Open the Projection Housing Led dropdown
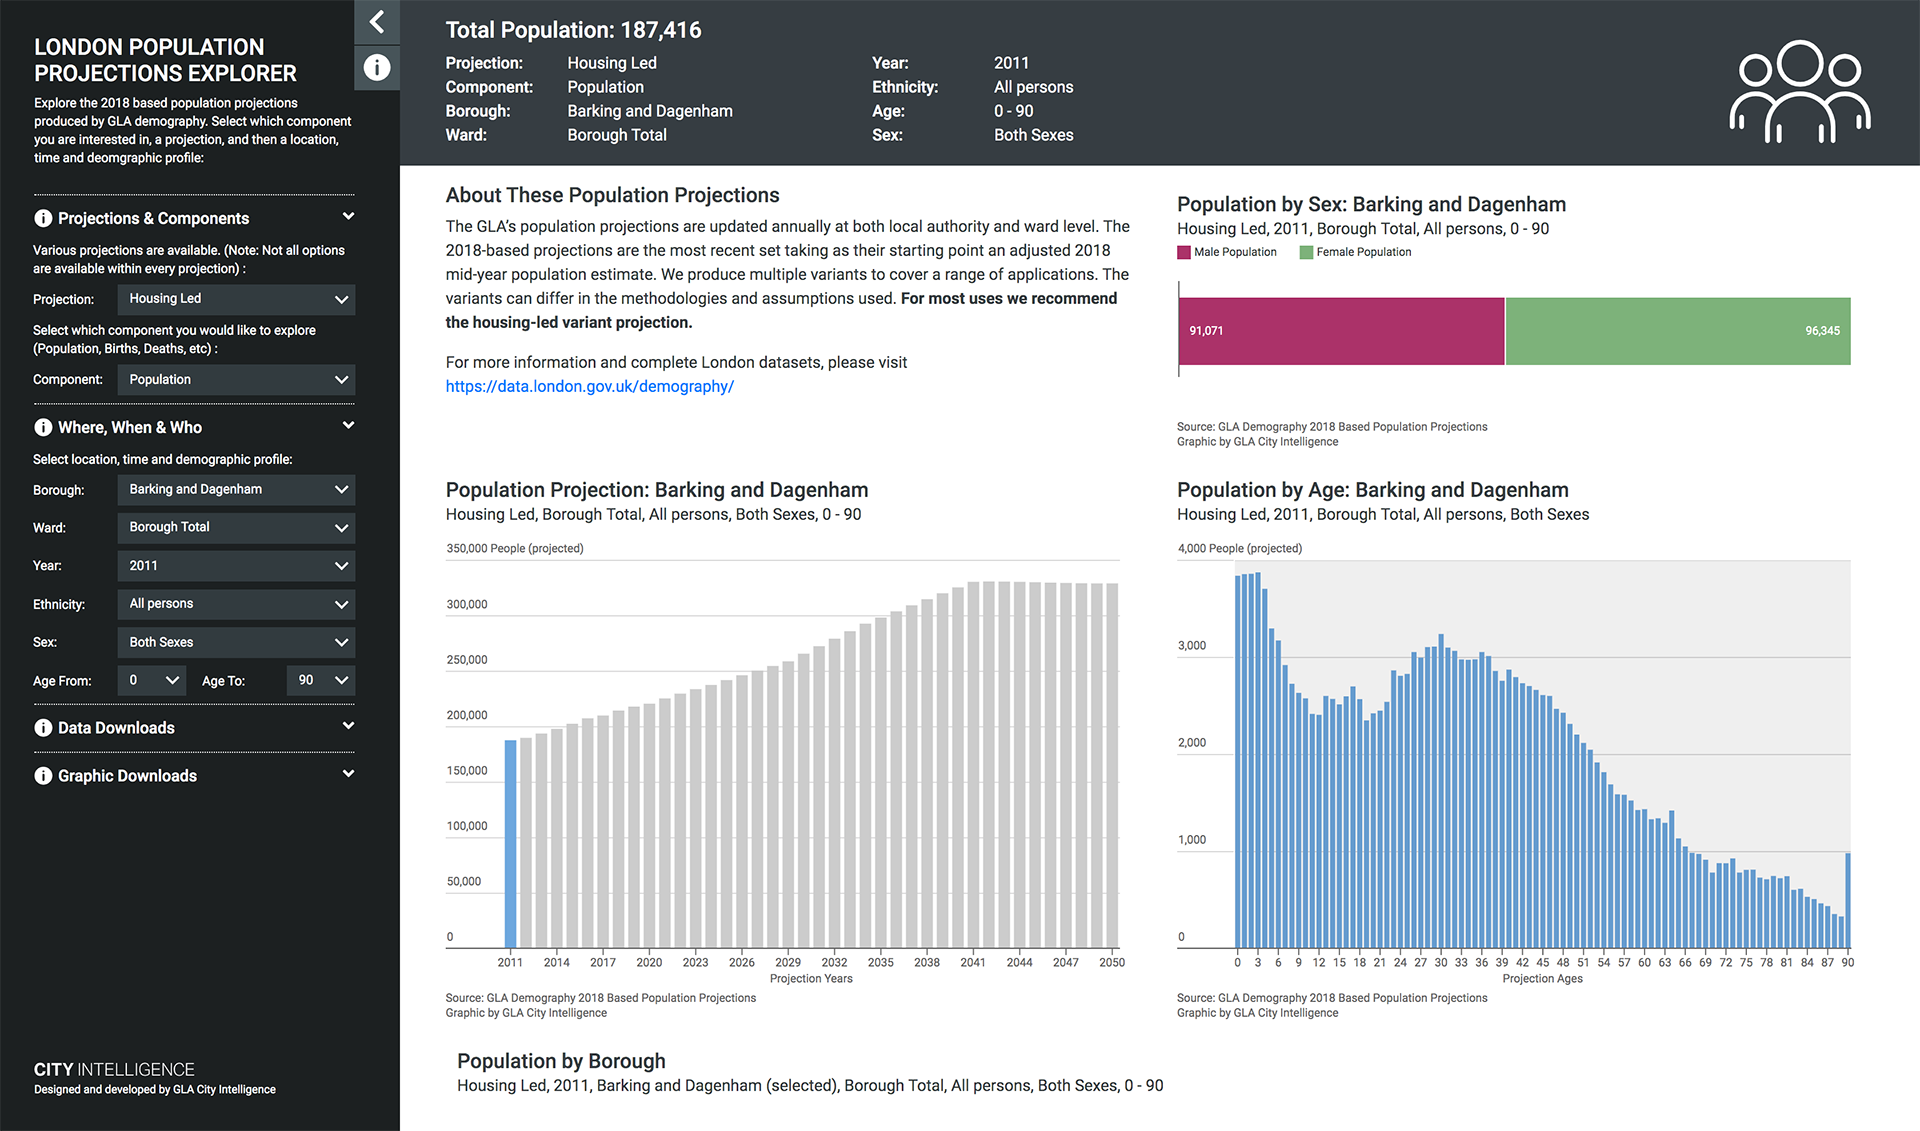The image size is (1920, 1131). tap(237, 298)
